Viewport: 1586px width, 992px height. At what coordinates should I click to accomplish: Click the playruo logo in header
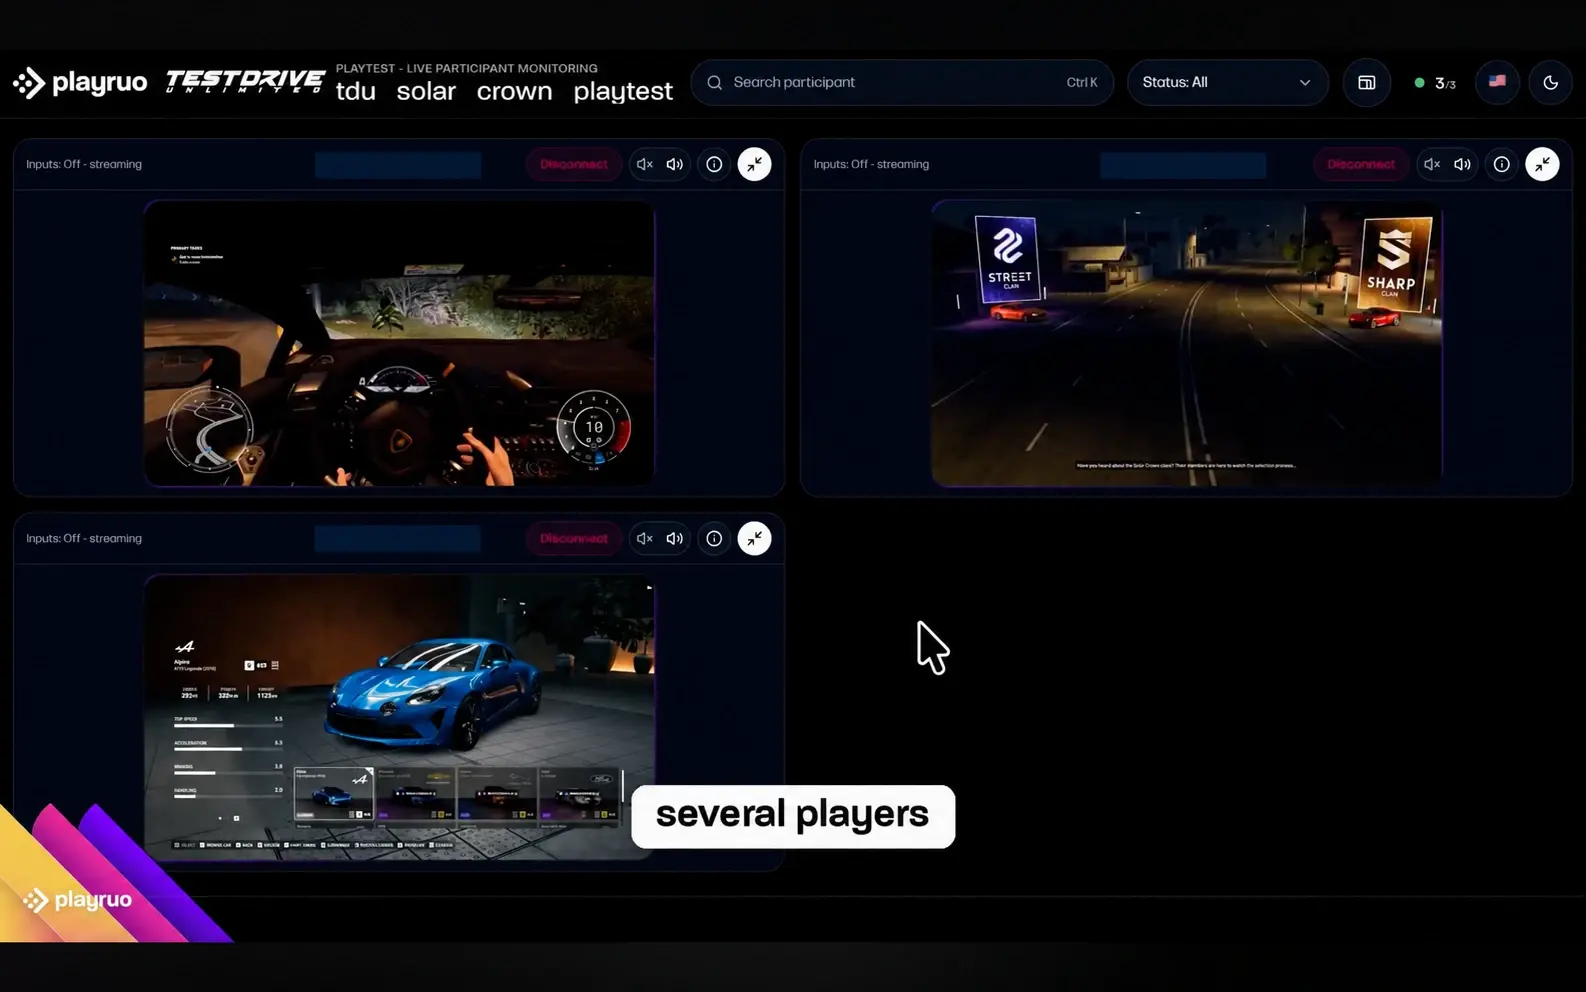pyautogui.click(x=80, y=83)
